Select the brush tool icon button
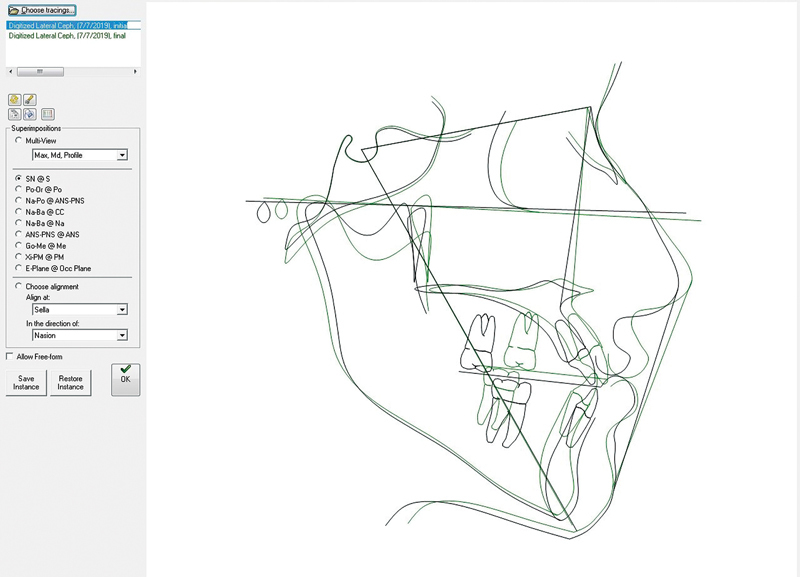 [x=30, y=99]
